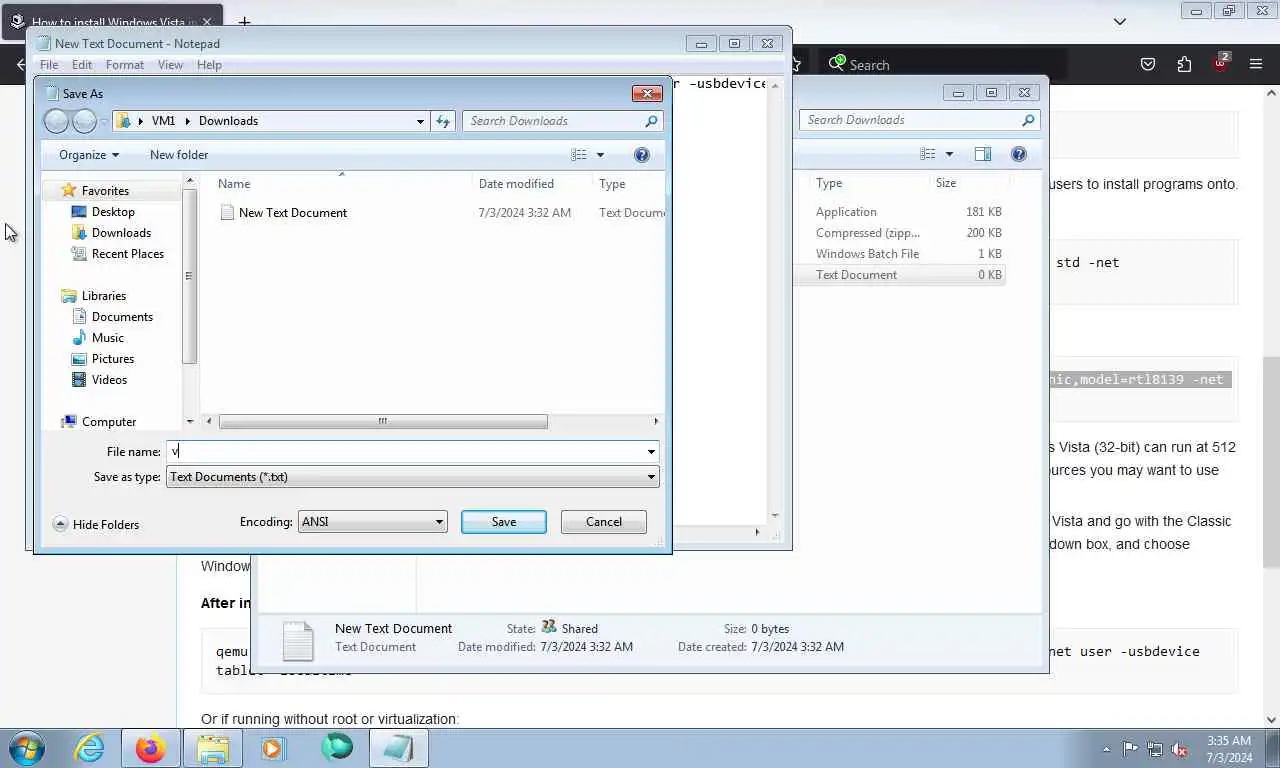Viewport: 1280px width, 768px height.
Task: Click the magnifier in Save As search box
Action: 651,121
